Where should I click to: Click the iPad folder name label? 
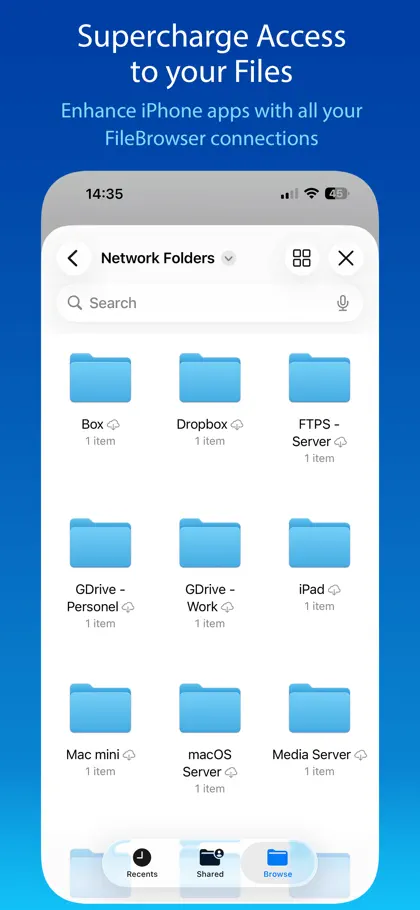point(312,590)
